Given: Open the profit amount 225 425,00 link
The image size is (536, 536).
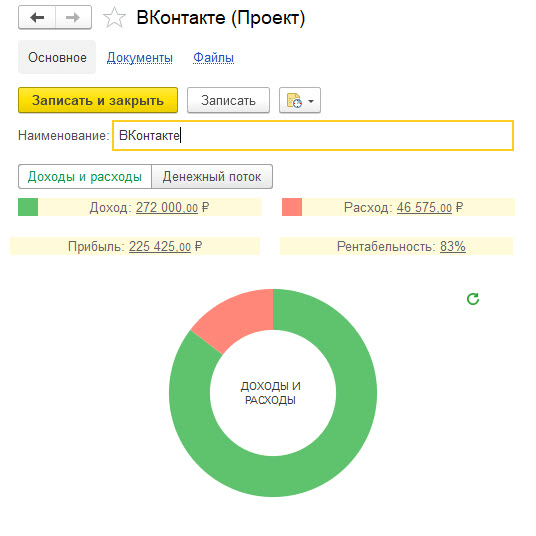Looking at the screenshot, I should click(160, 246).
